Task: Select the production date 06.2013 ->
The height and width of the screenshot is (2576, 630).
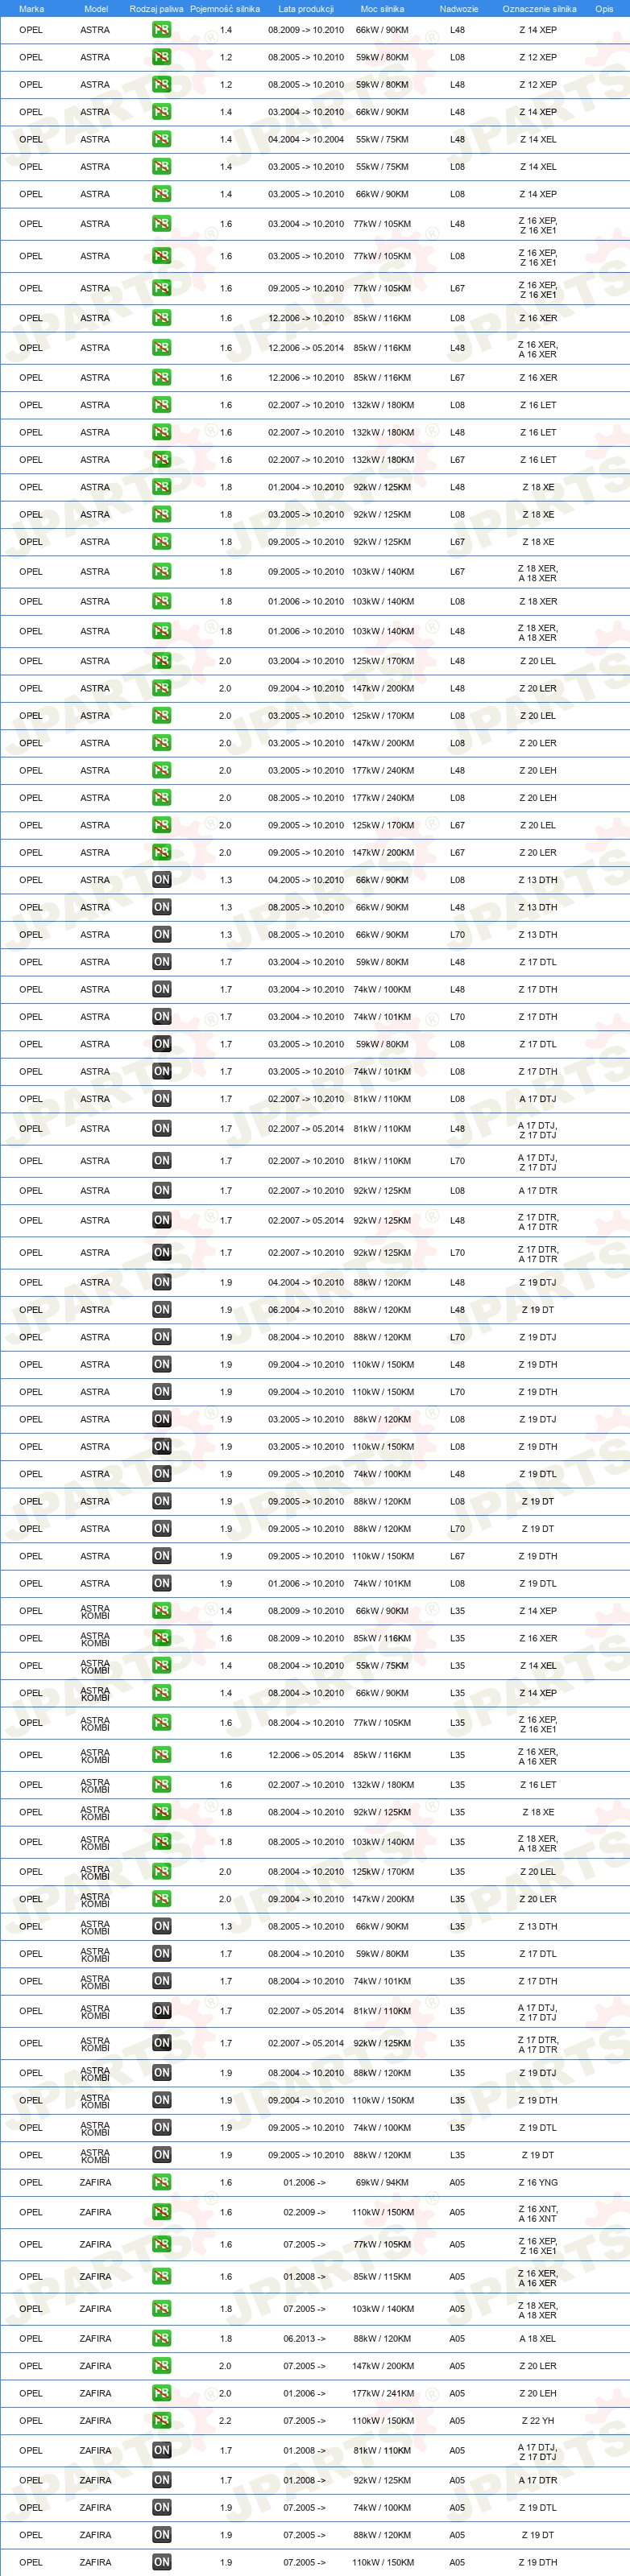Action: [x=305, y=2338]
